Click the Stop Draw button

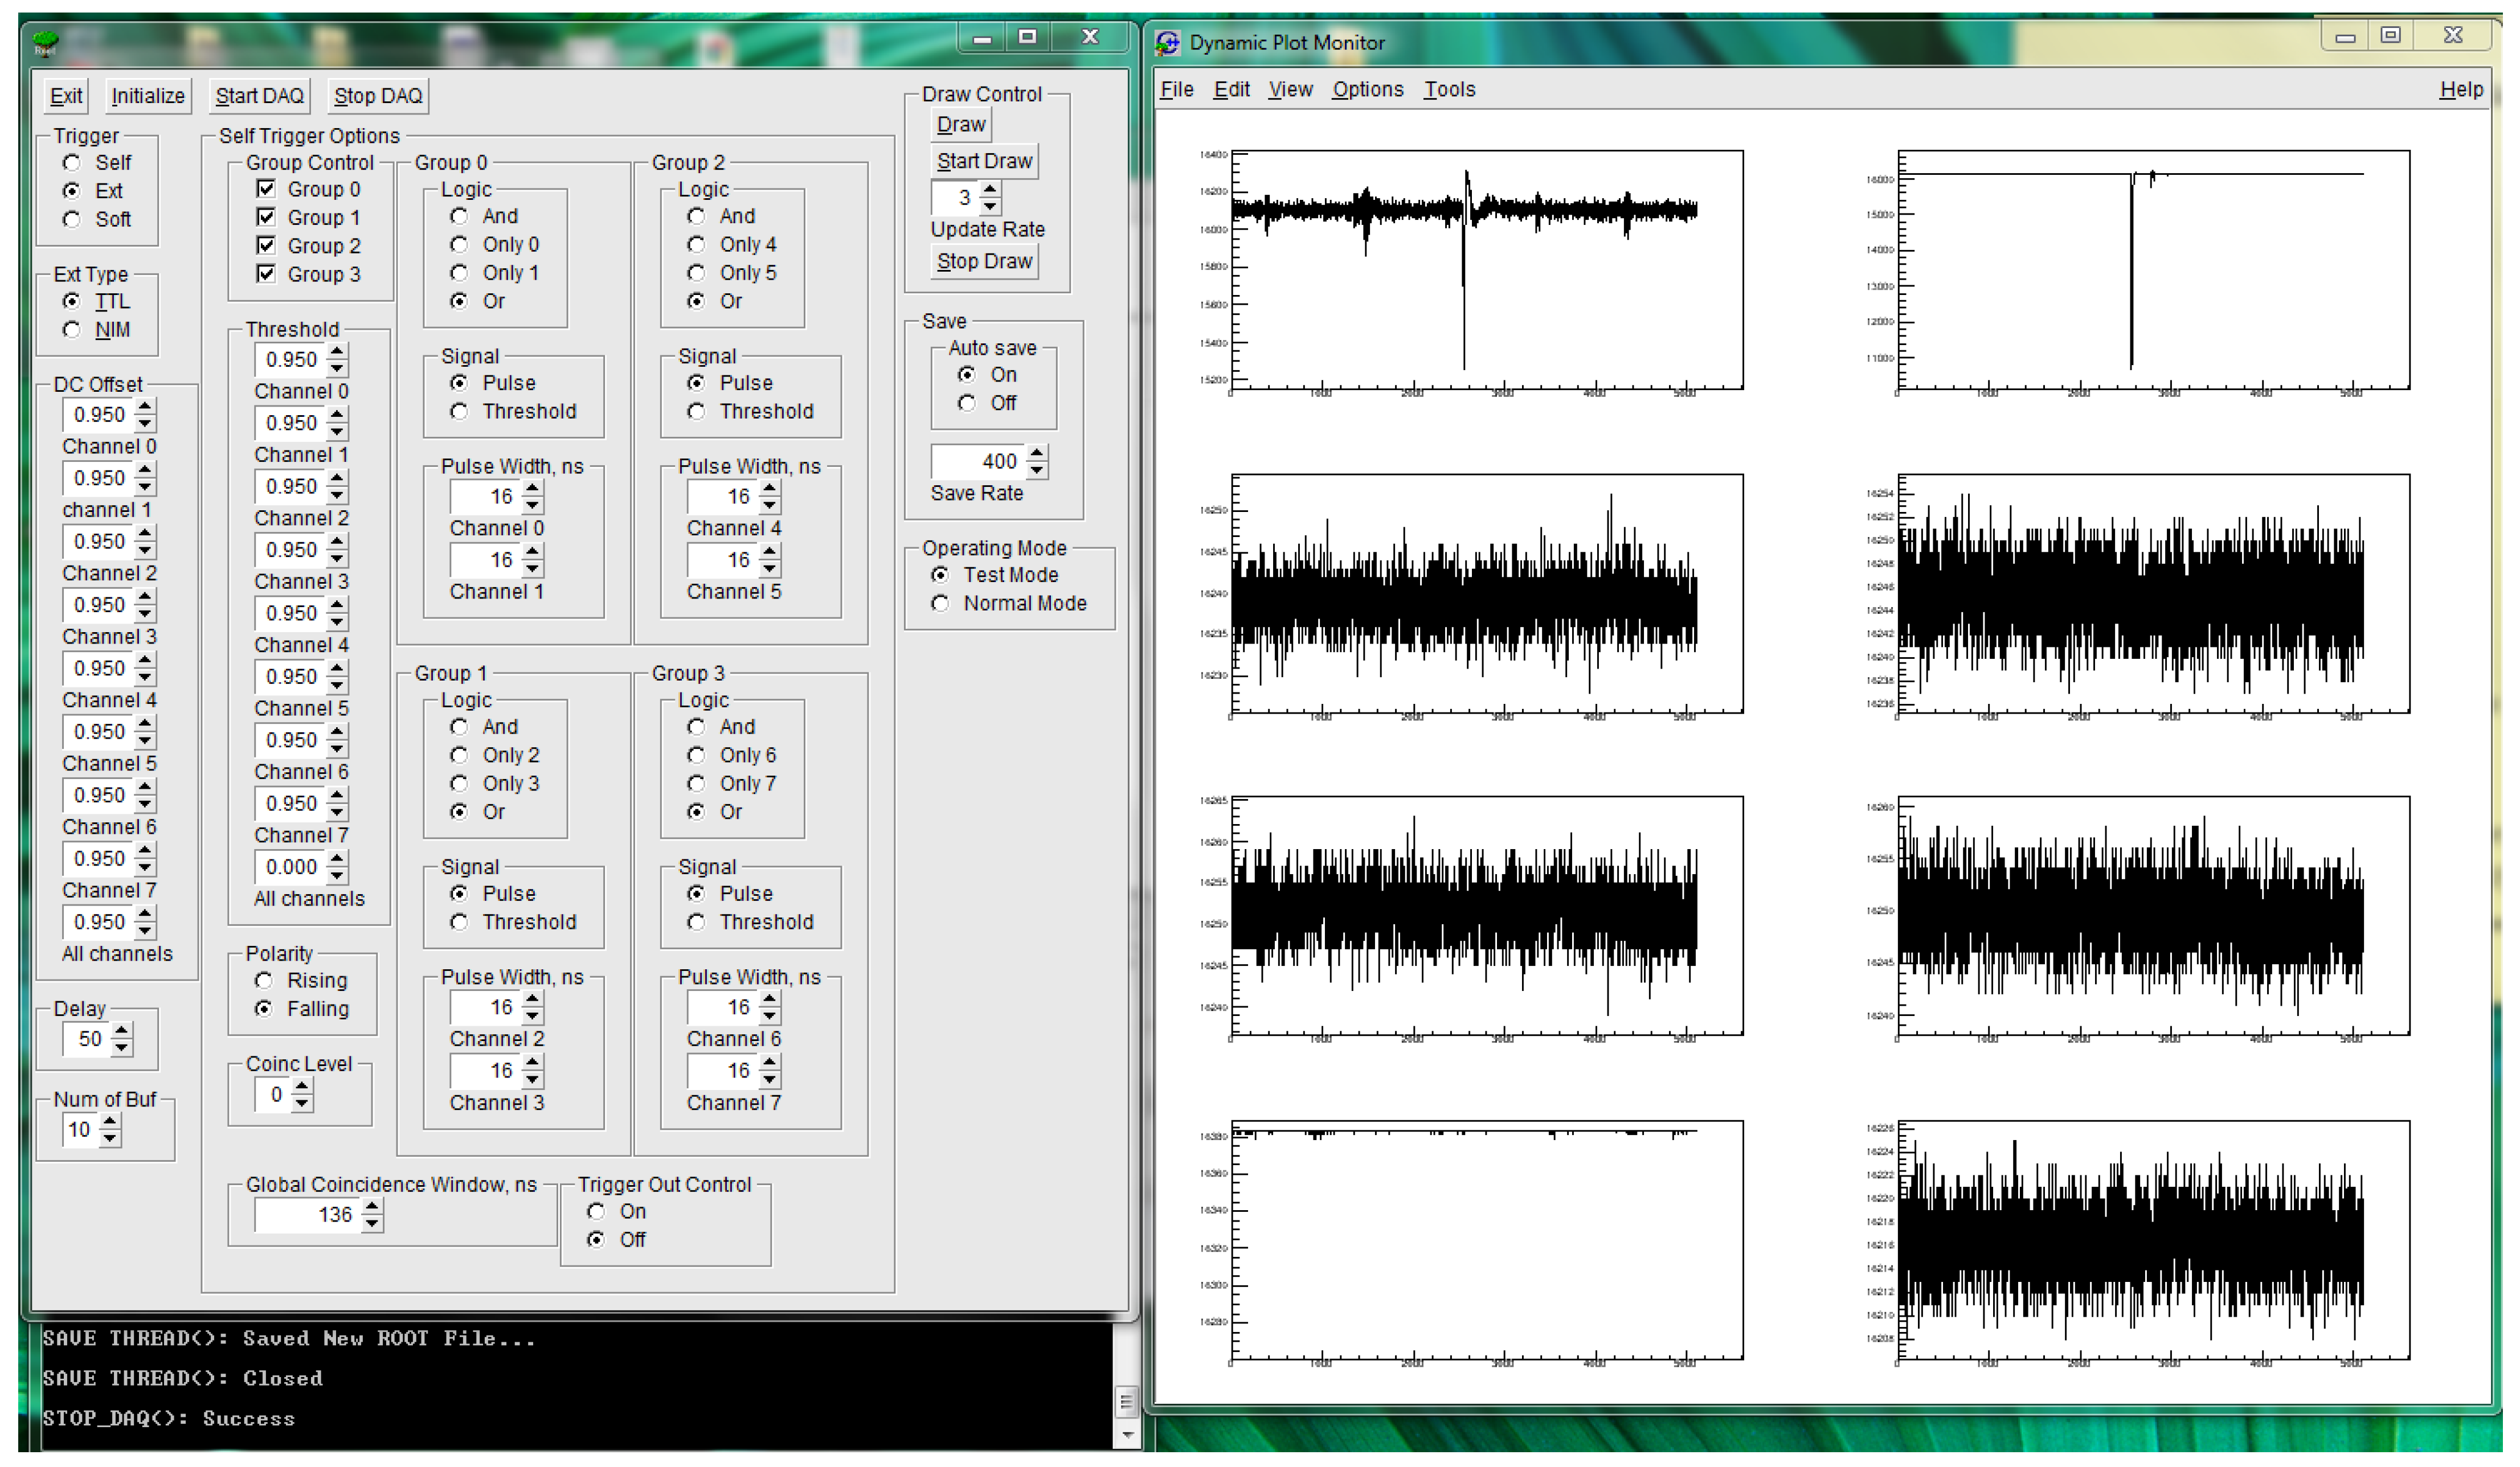click(984, 261)
